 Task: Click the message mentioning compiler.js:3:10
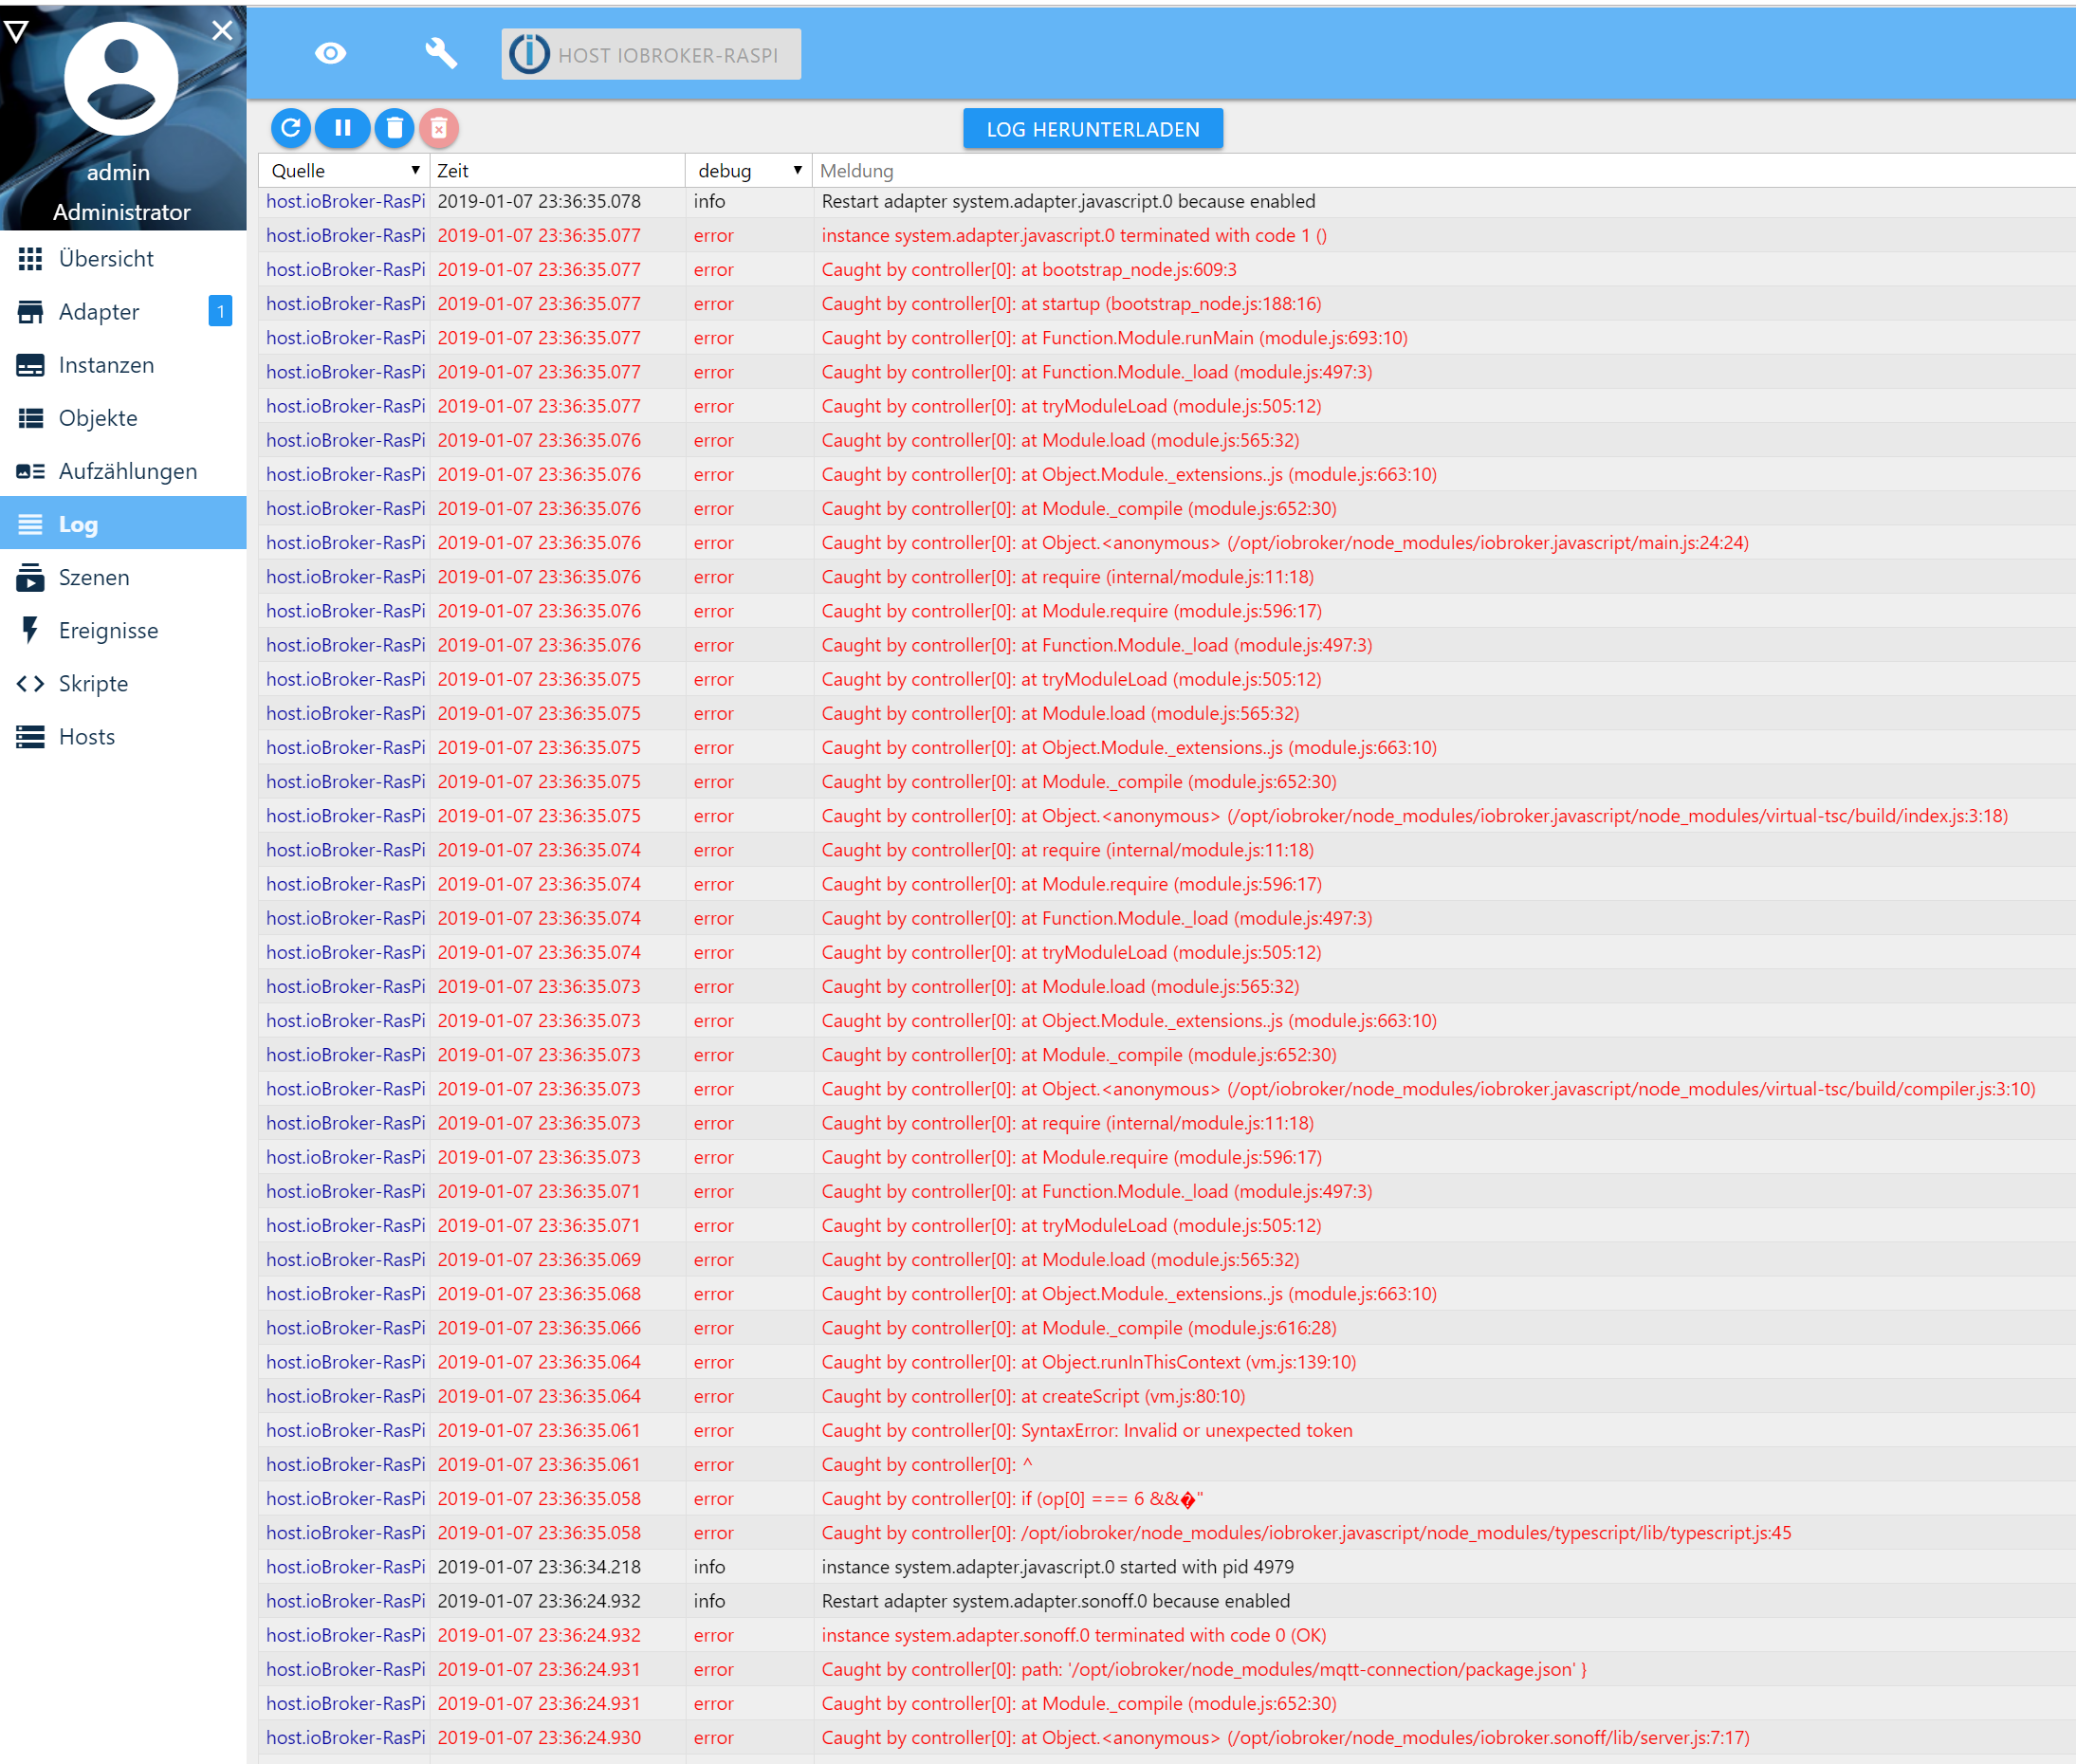(1428, 1089)
